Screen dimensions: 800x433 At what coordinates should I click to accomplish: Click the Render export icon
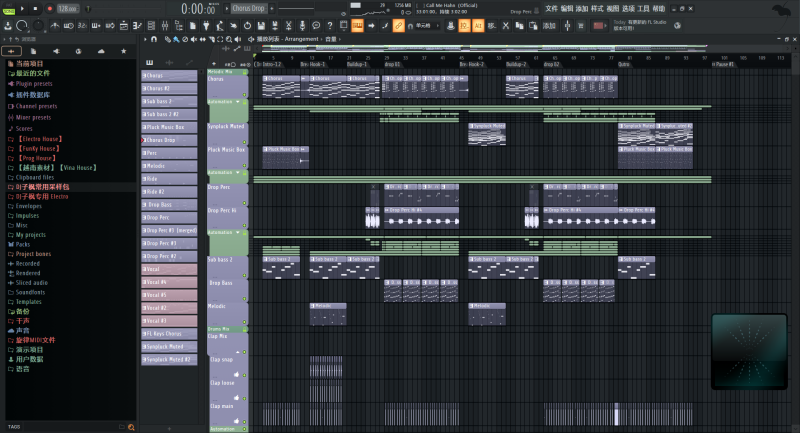tap(275, 26)
